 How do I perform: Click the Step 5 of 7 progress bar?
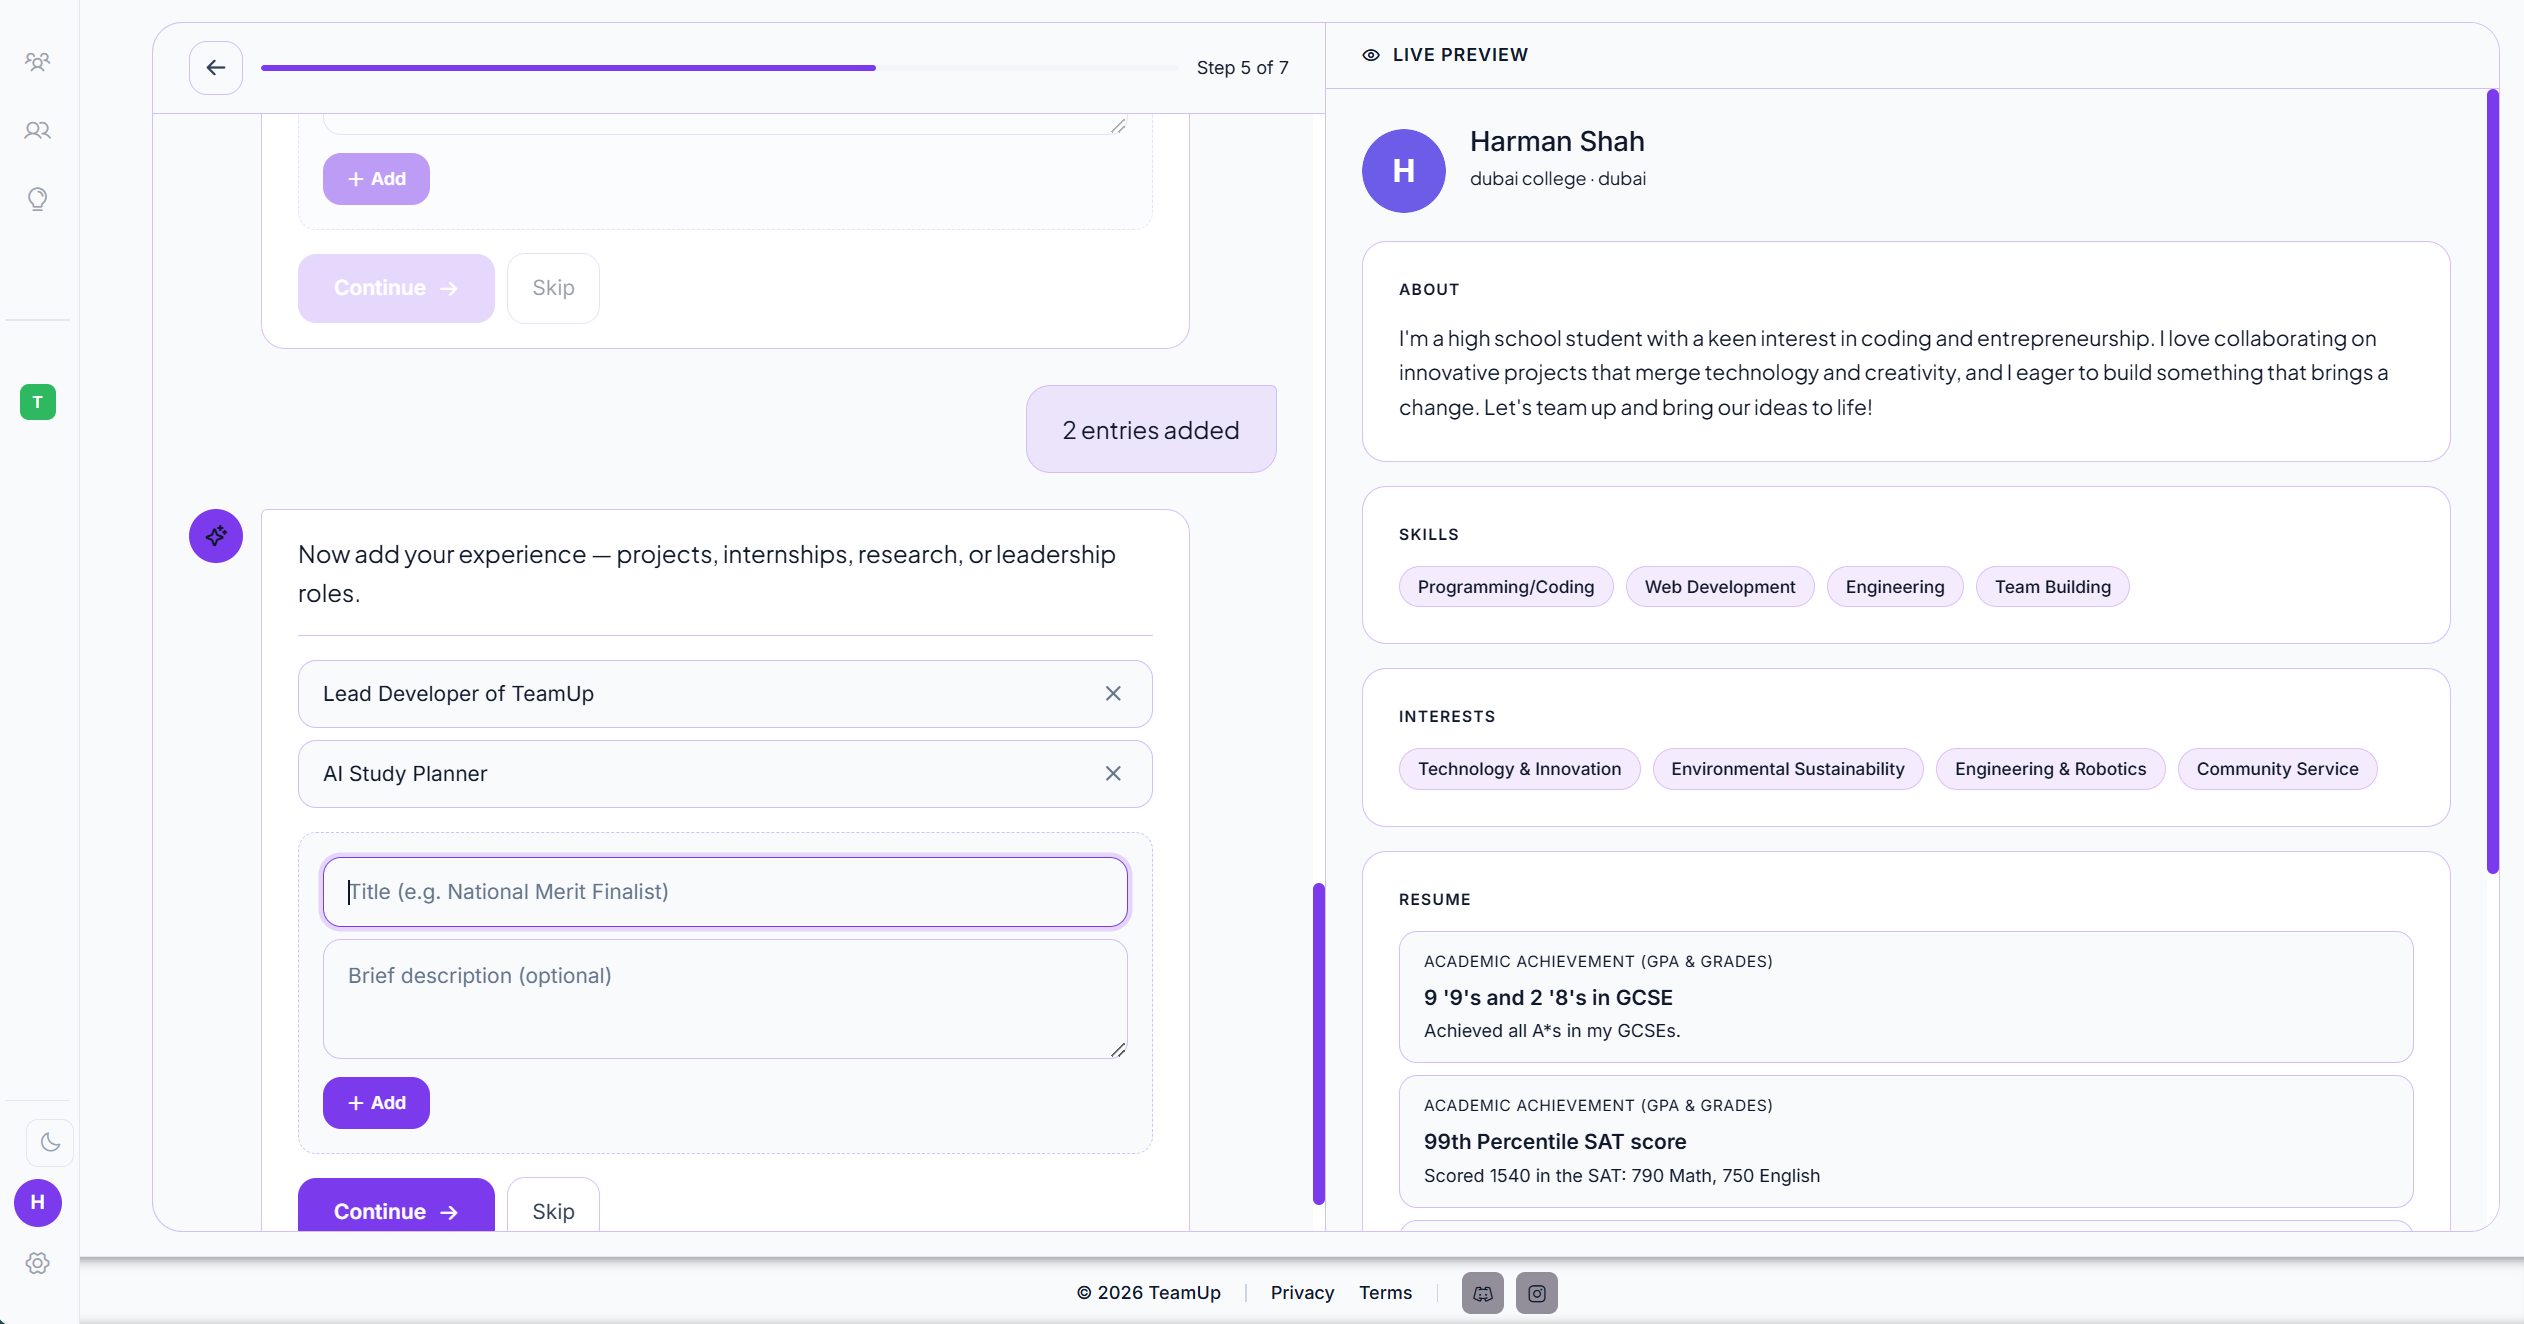coord(717,67)
